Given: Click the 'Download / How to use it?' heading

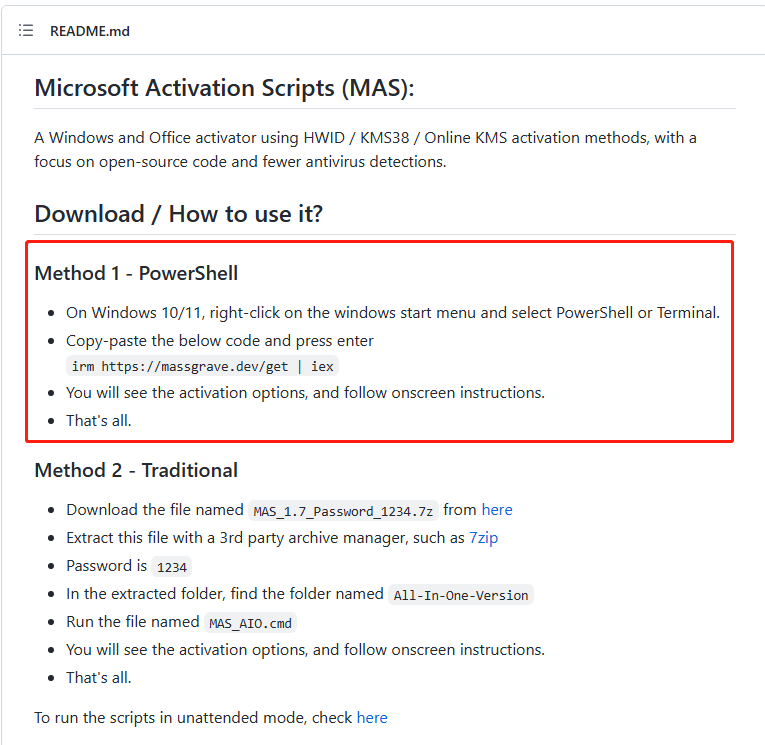Looking at the screenshot, I should 179,214.
